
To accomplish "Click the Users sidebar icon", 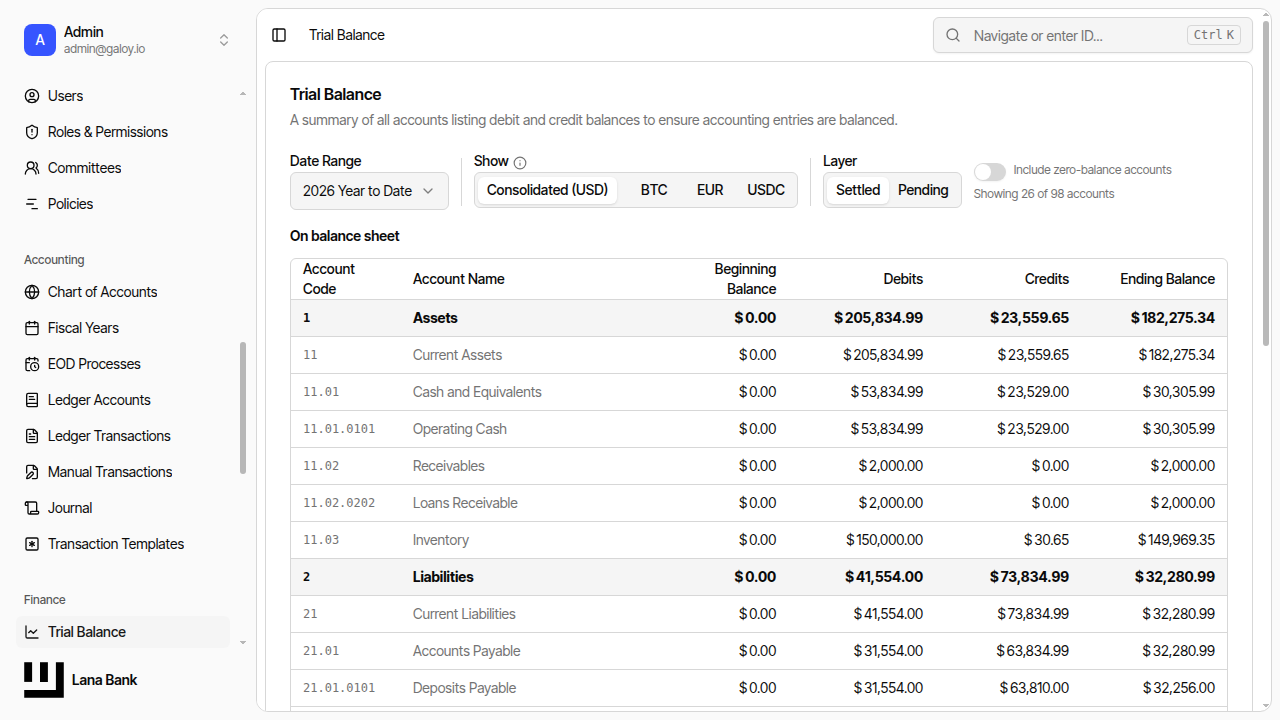I will (x=32, y=96).
